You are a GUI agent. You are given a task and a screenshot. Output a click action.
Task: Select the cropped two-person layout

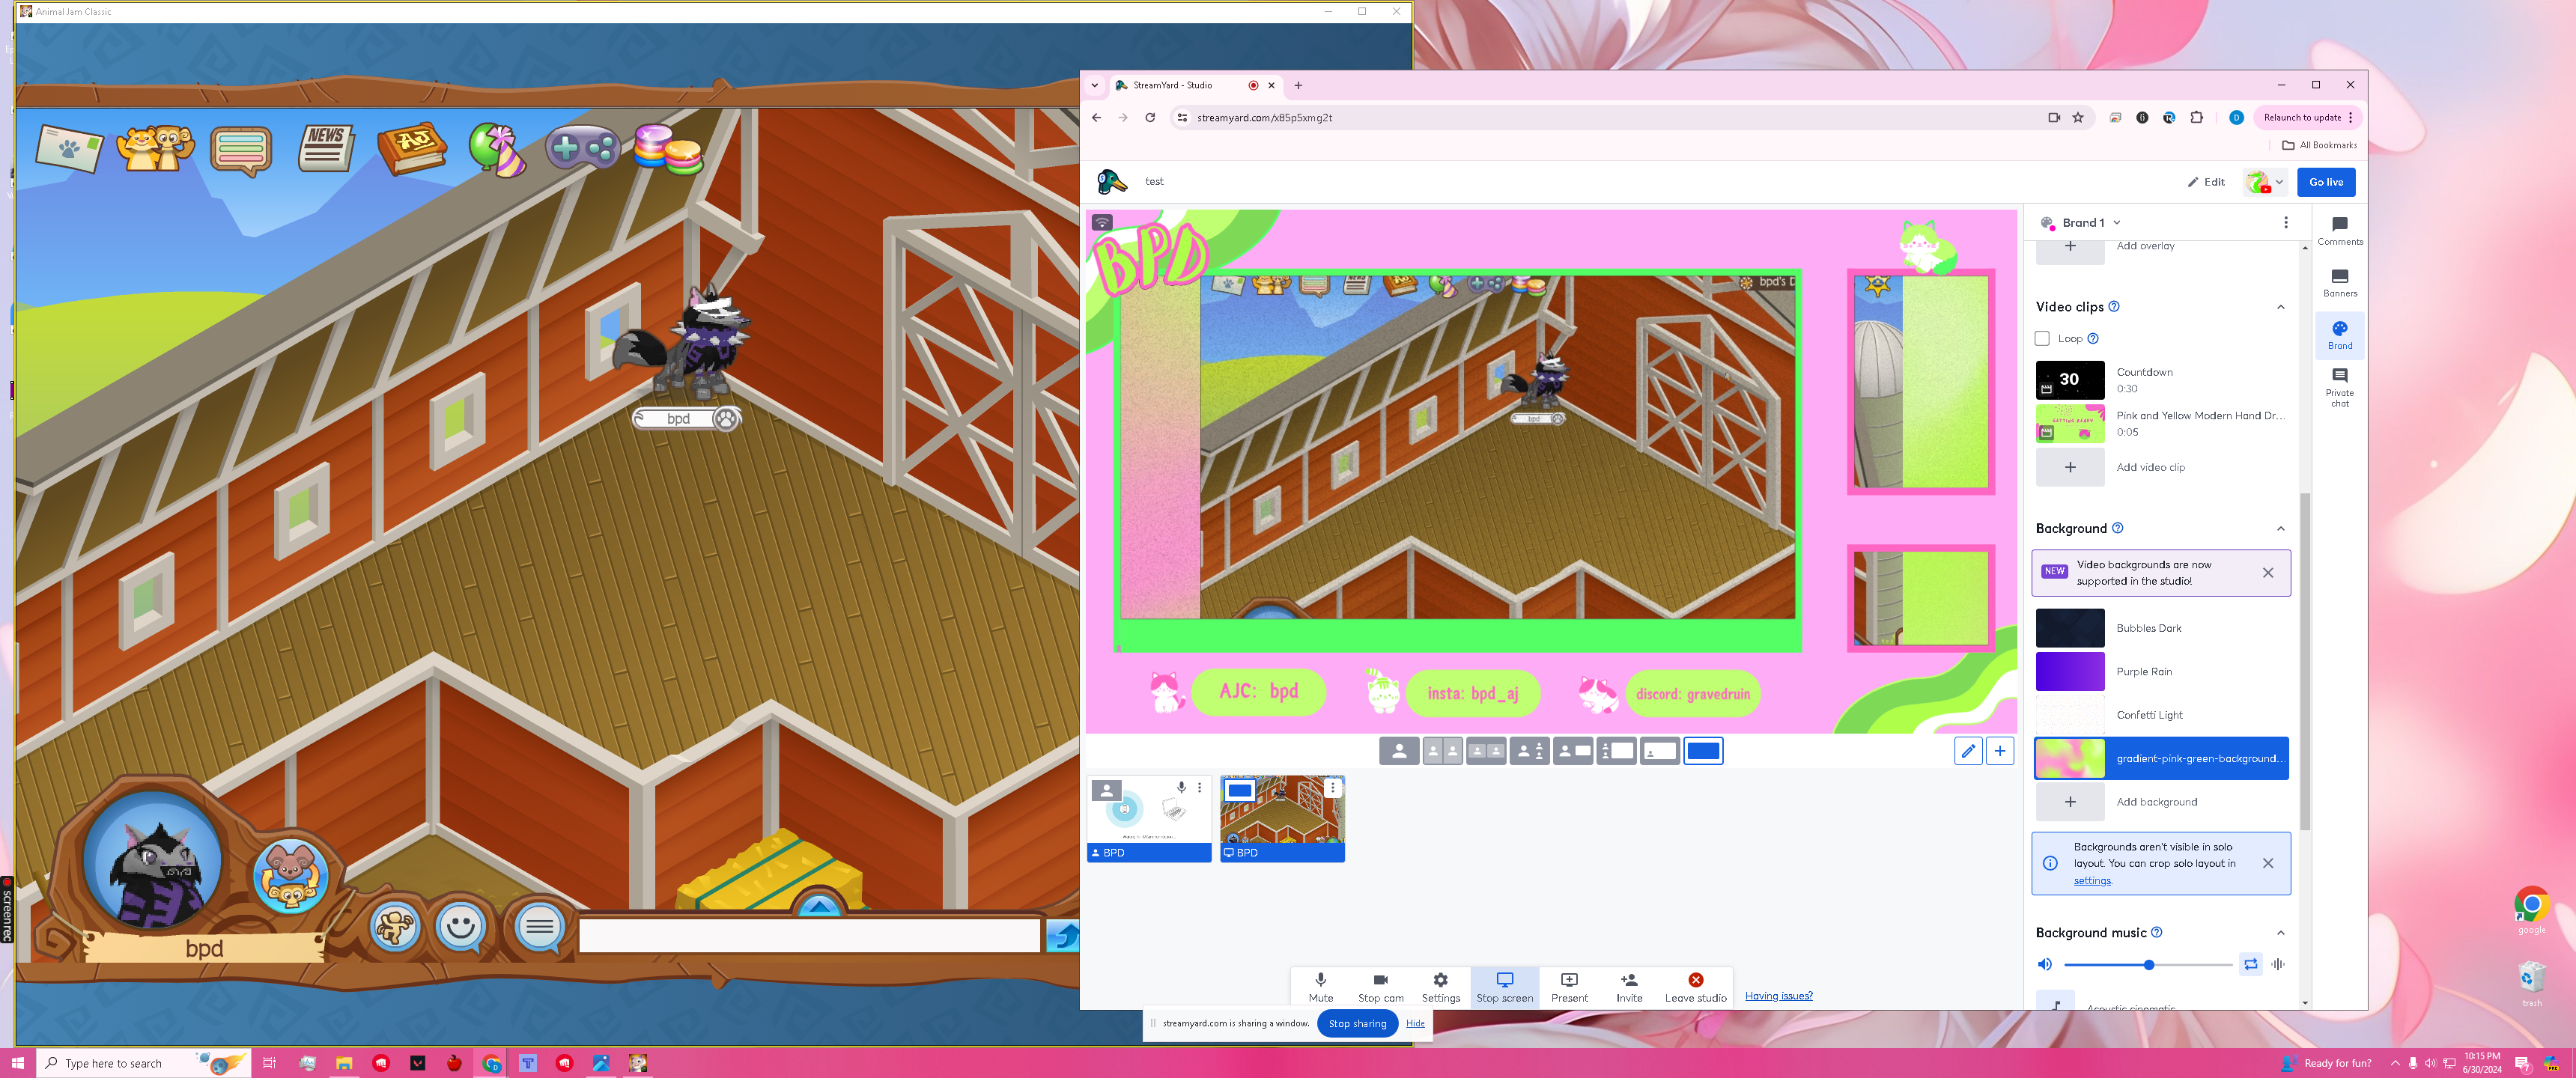[x=1442, y=751]
